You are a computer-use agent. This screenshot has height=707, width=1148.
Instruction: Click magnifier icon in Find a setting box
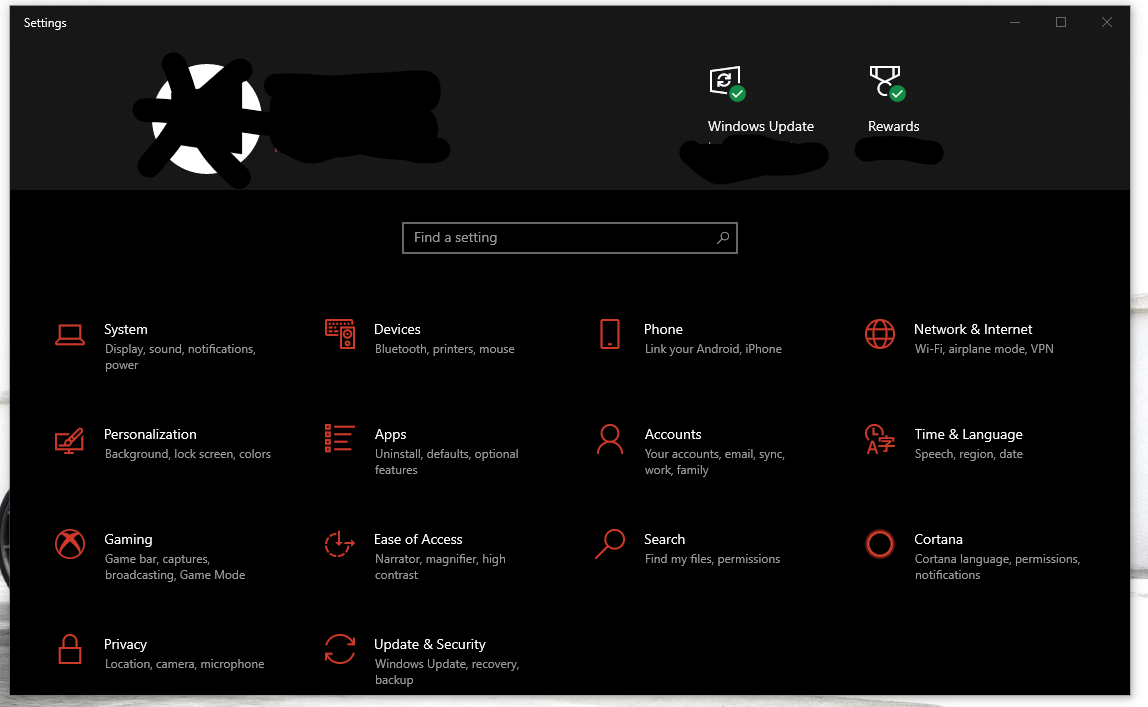tap(723, 238)
